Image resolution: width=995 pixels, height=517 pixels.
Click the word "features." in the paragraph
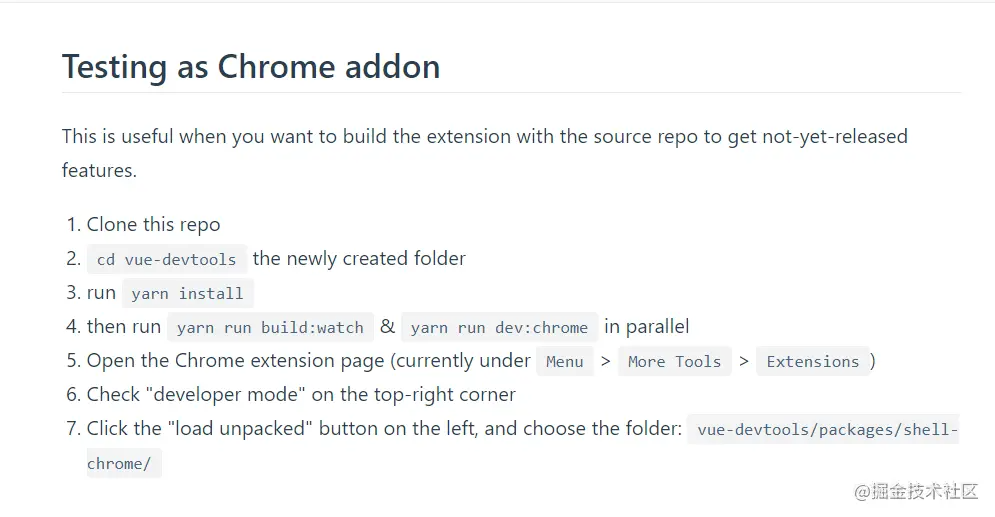pyautogui.click(x=99, y=170)
